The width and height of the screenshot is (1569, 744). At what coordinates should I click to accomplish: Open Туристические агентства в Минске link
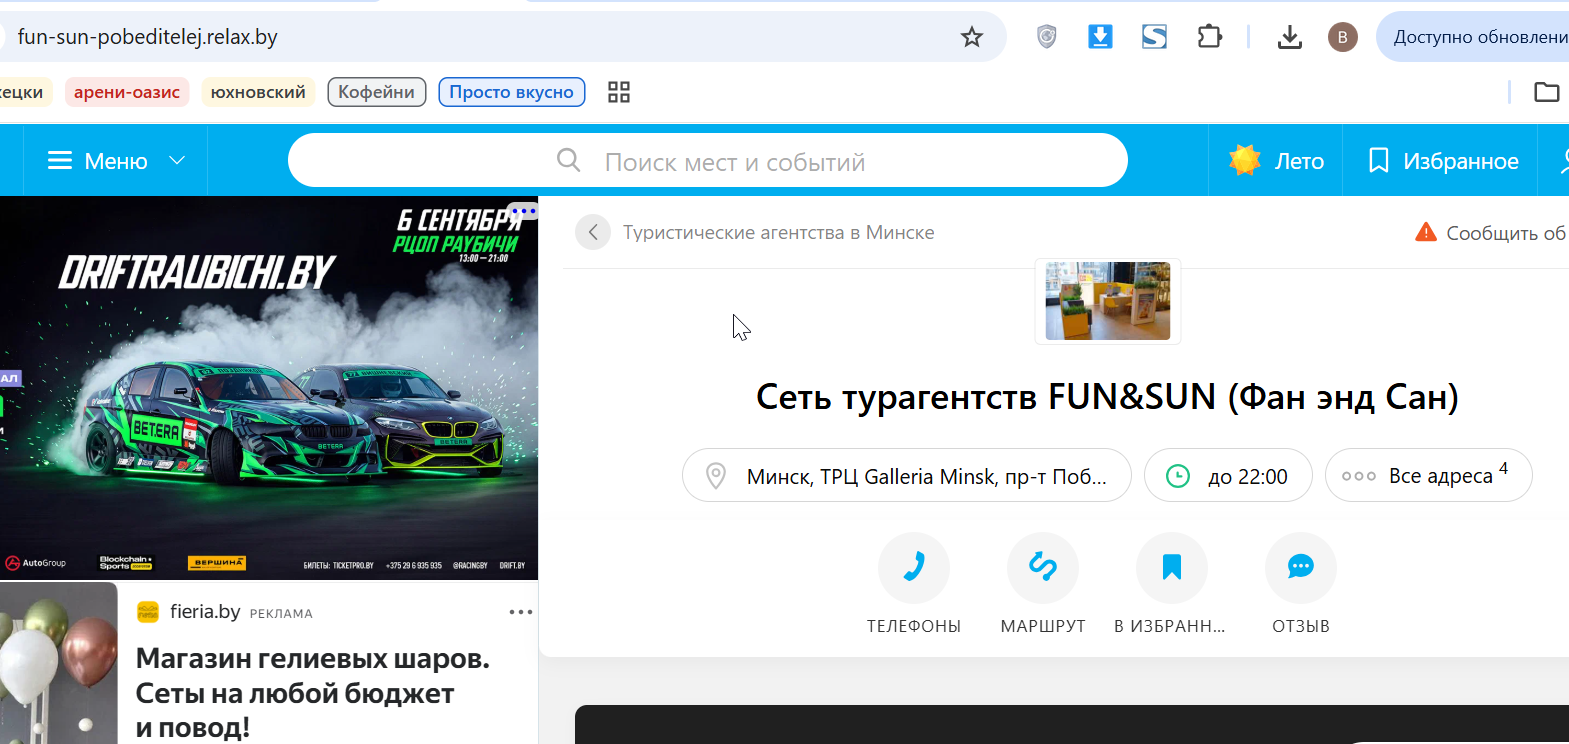(x=779, y=232)
